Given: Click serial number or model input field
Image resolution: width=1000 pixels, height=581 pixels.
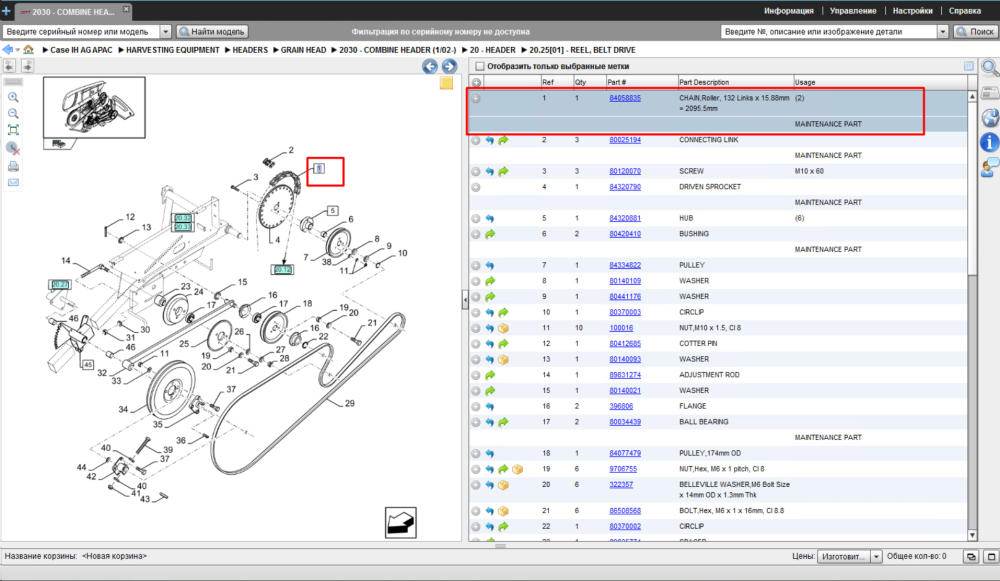Looking at the screenshot, I should [81, 31].
